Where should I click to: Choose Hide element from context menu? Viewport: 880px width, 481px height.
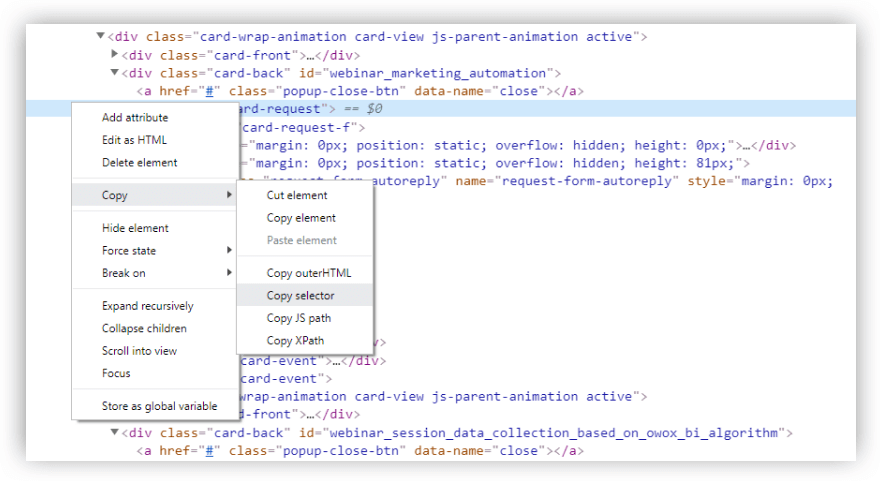click(x=135, y=228)
